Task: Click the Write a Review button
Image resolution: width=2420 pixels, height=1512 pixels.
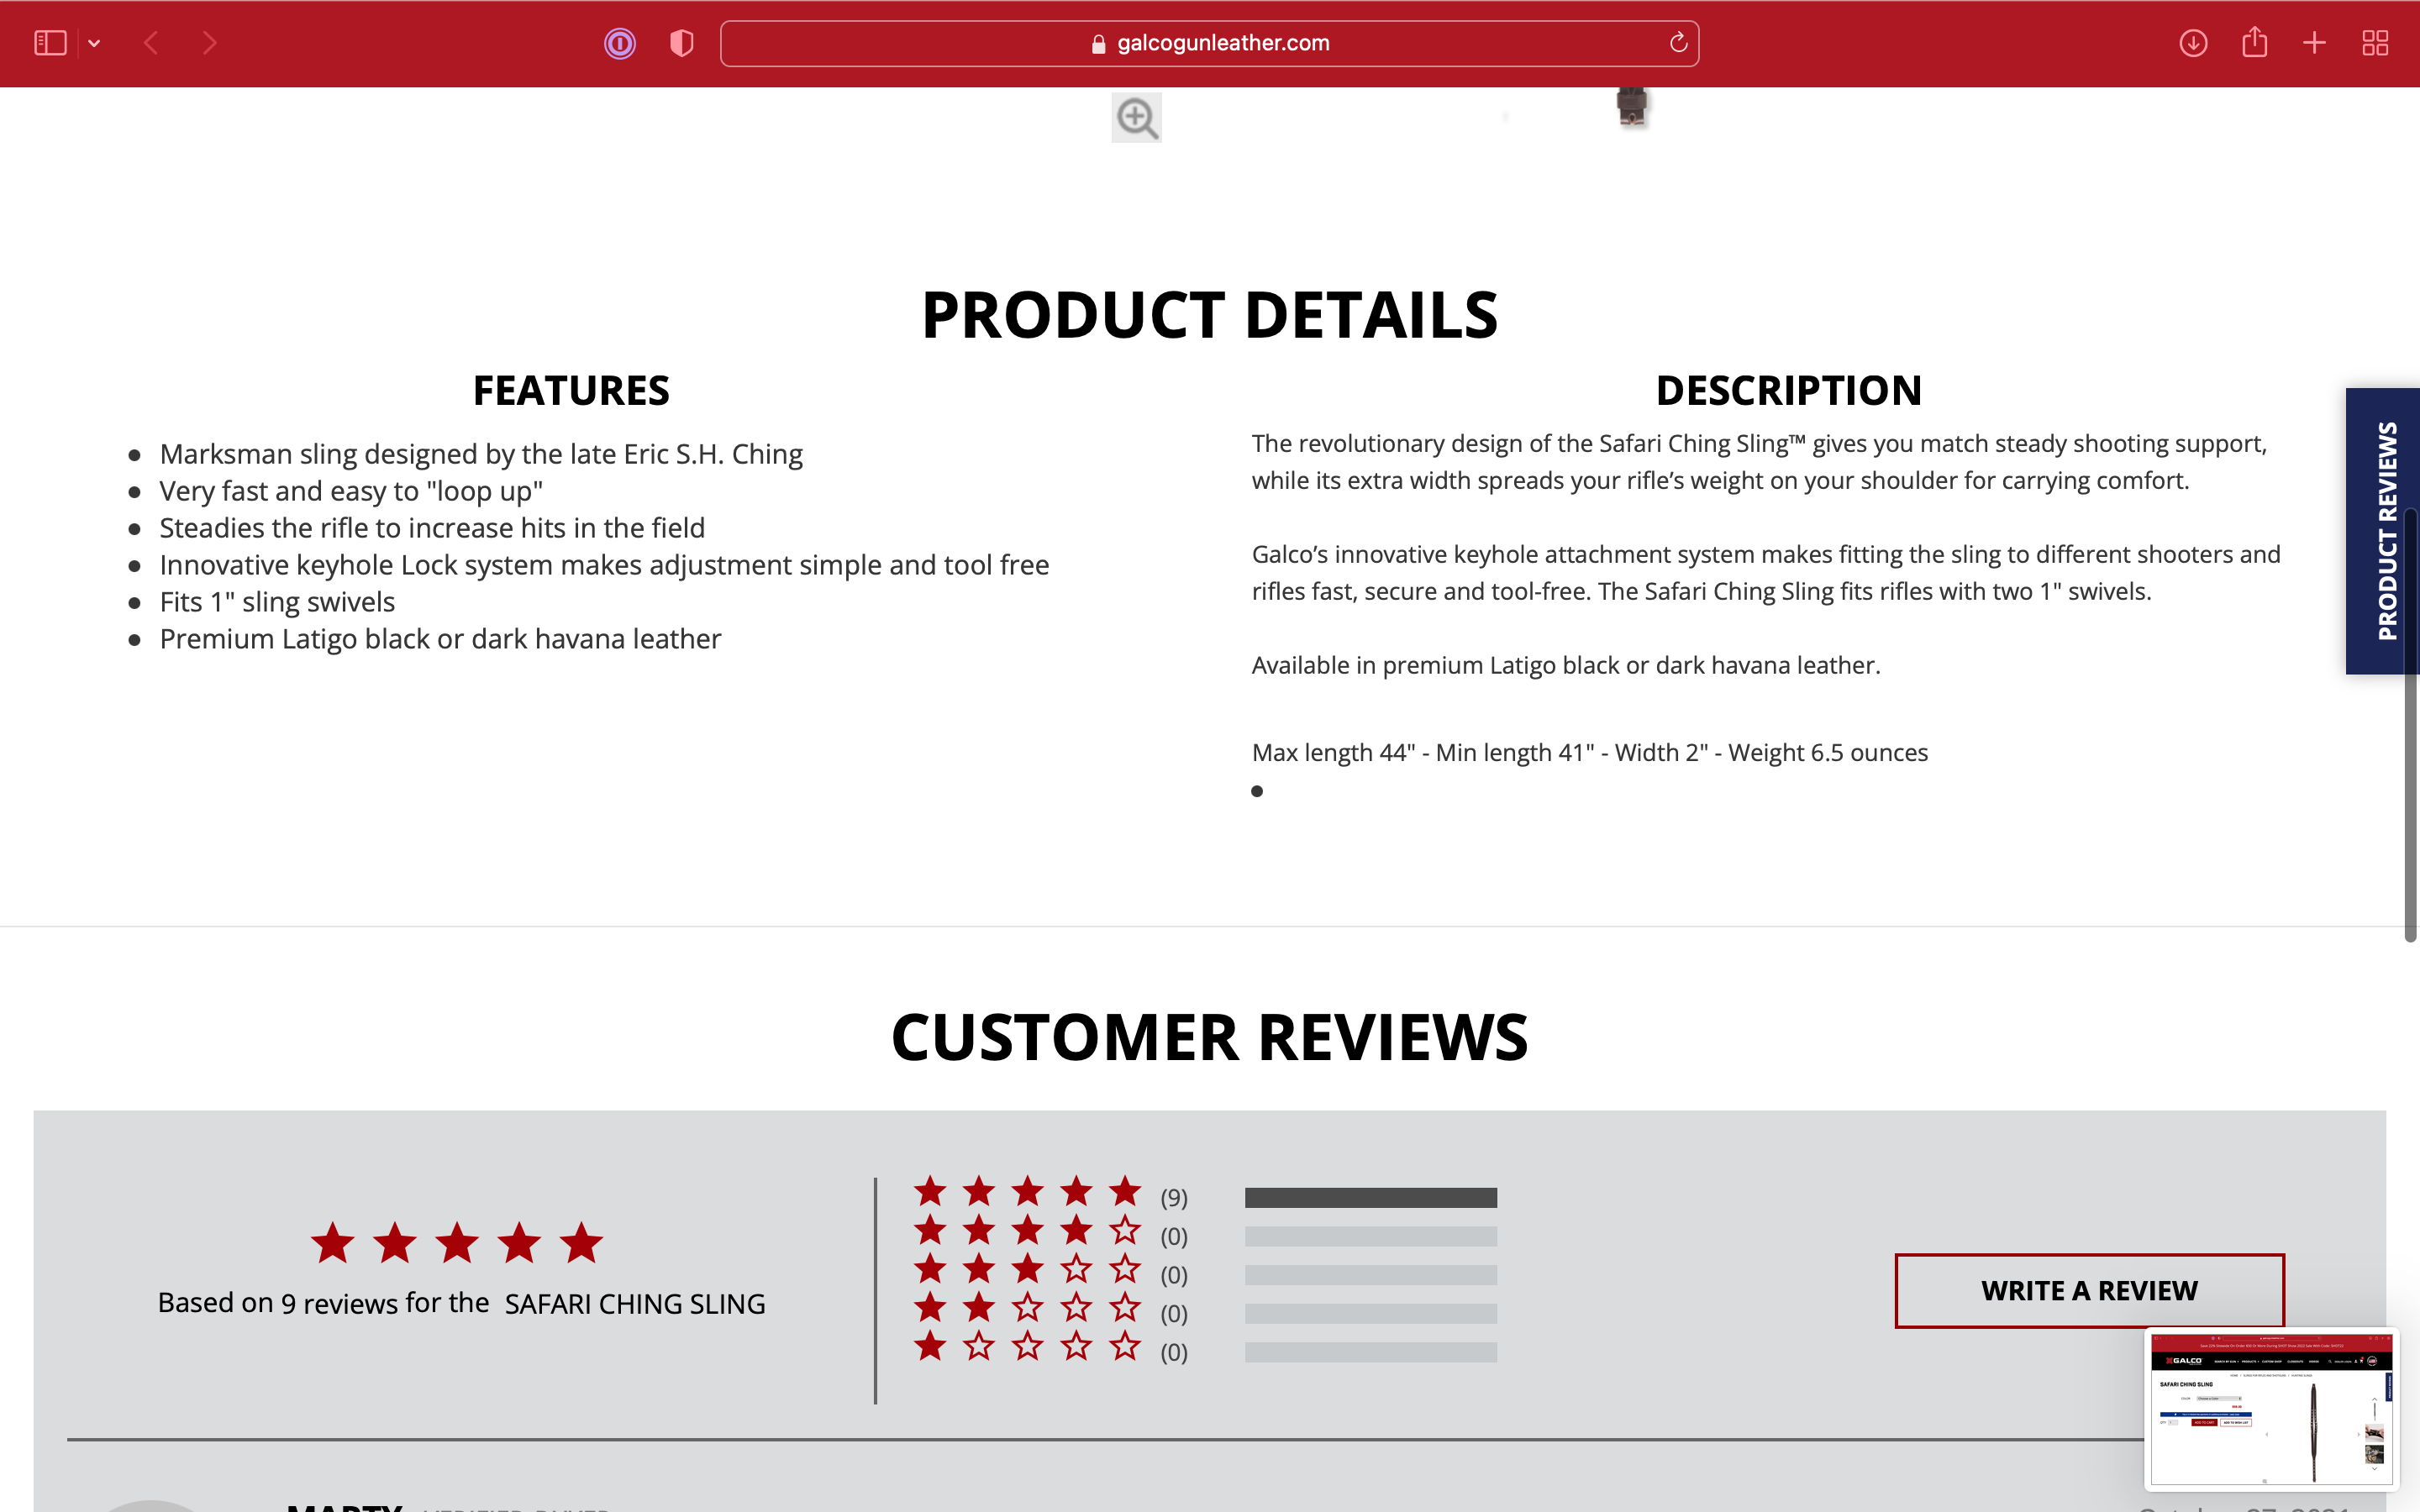Action: (2089, 1290)
